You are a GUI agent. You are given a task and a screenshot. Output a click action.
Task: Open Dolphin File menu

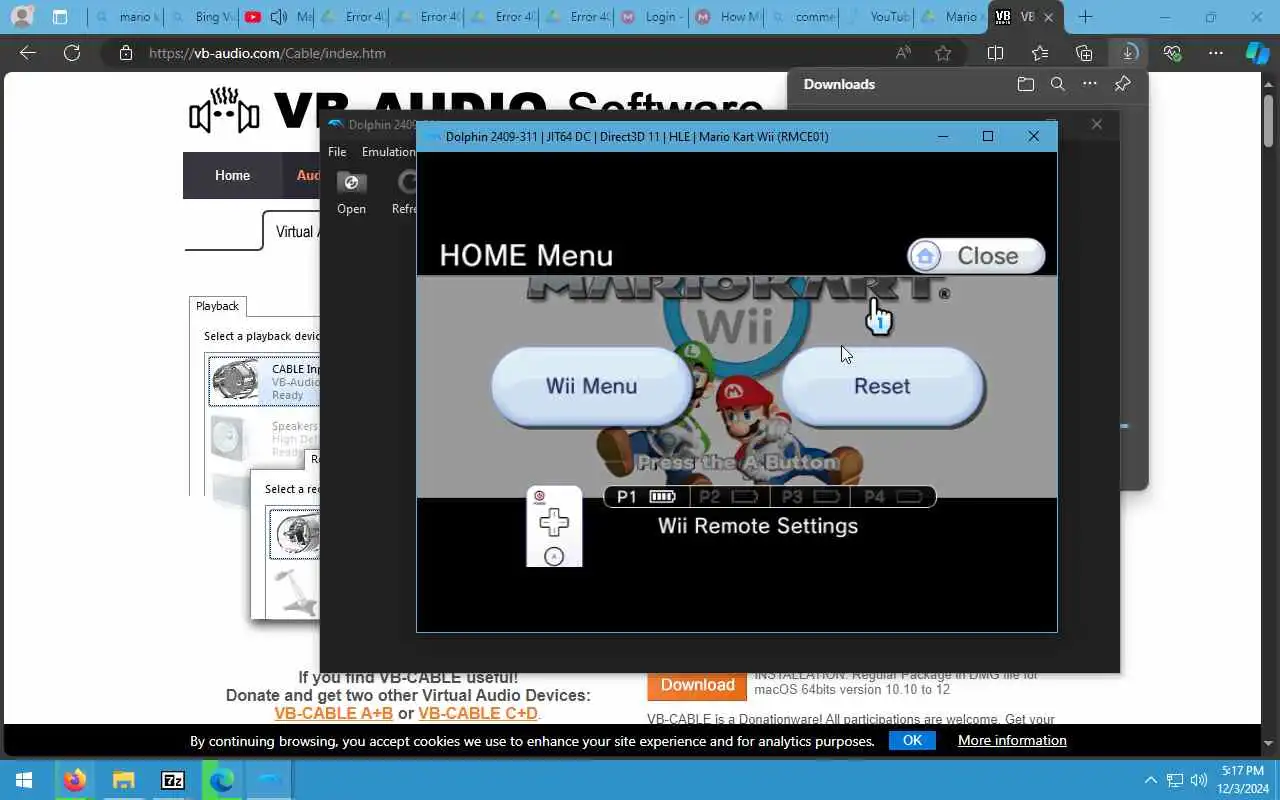coord(337,152)
